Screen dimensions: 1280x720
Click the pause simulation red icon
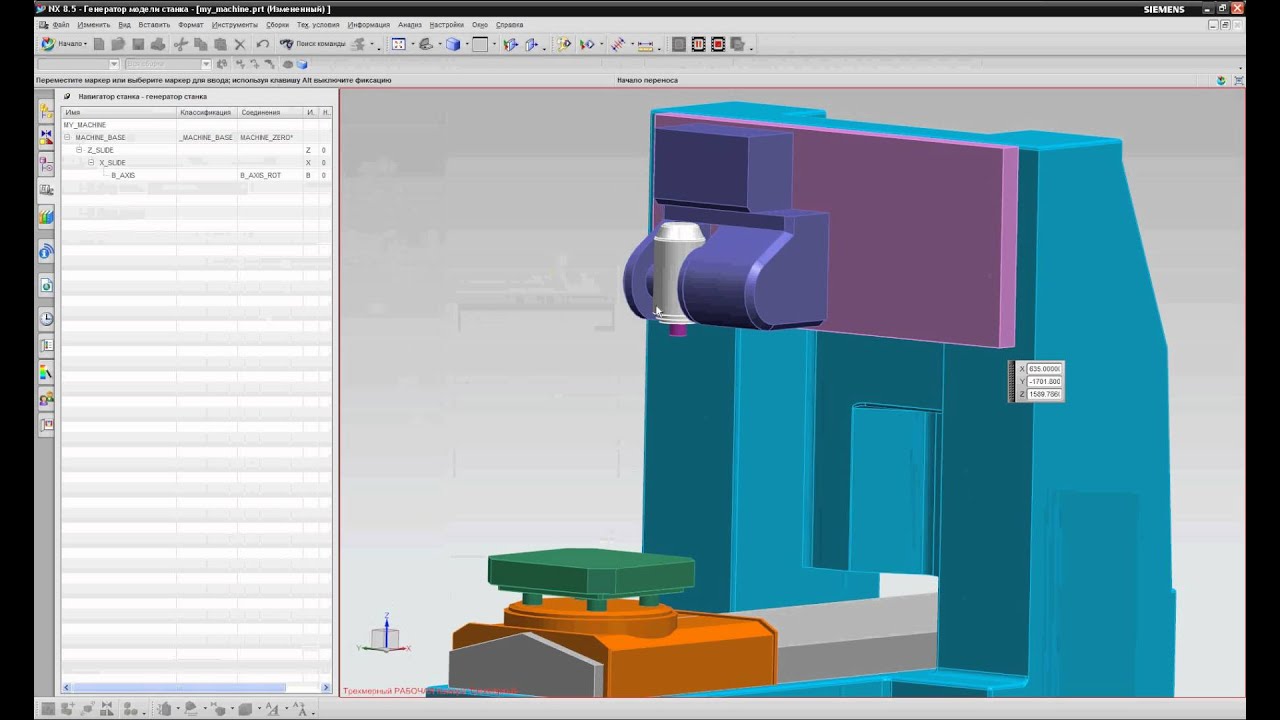[698, 44]
